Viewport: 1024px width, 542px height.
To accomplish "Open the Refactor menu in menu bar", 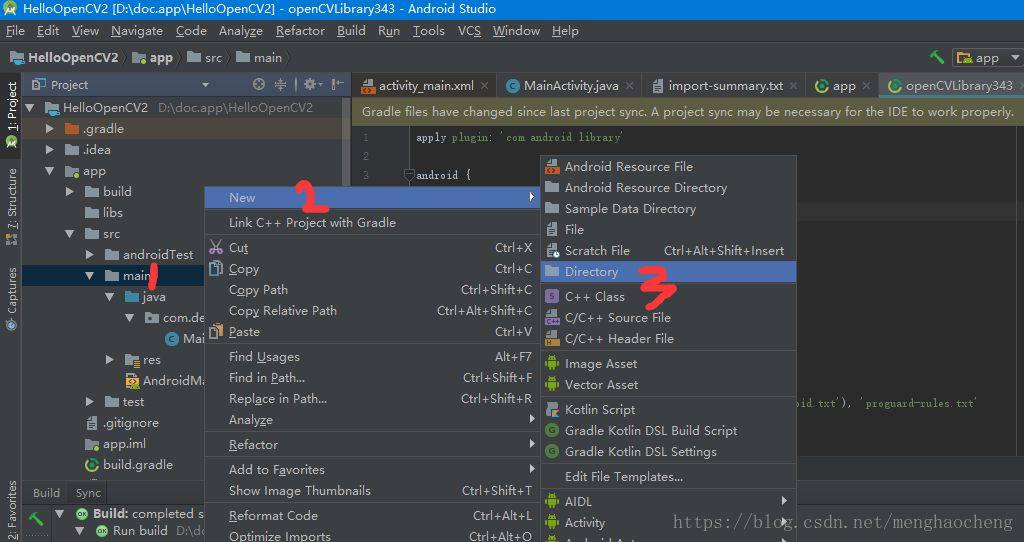I will [300, 31].
